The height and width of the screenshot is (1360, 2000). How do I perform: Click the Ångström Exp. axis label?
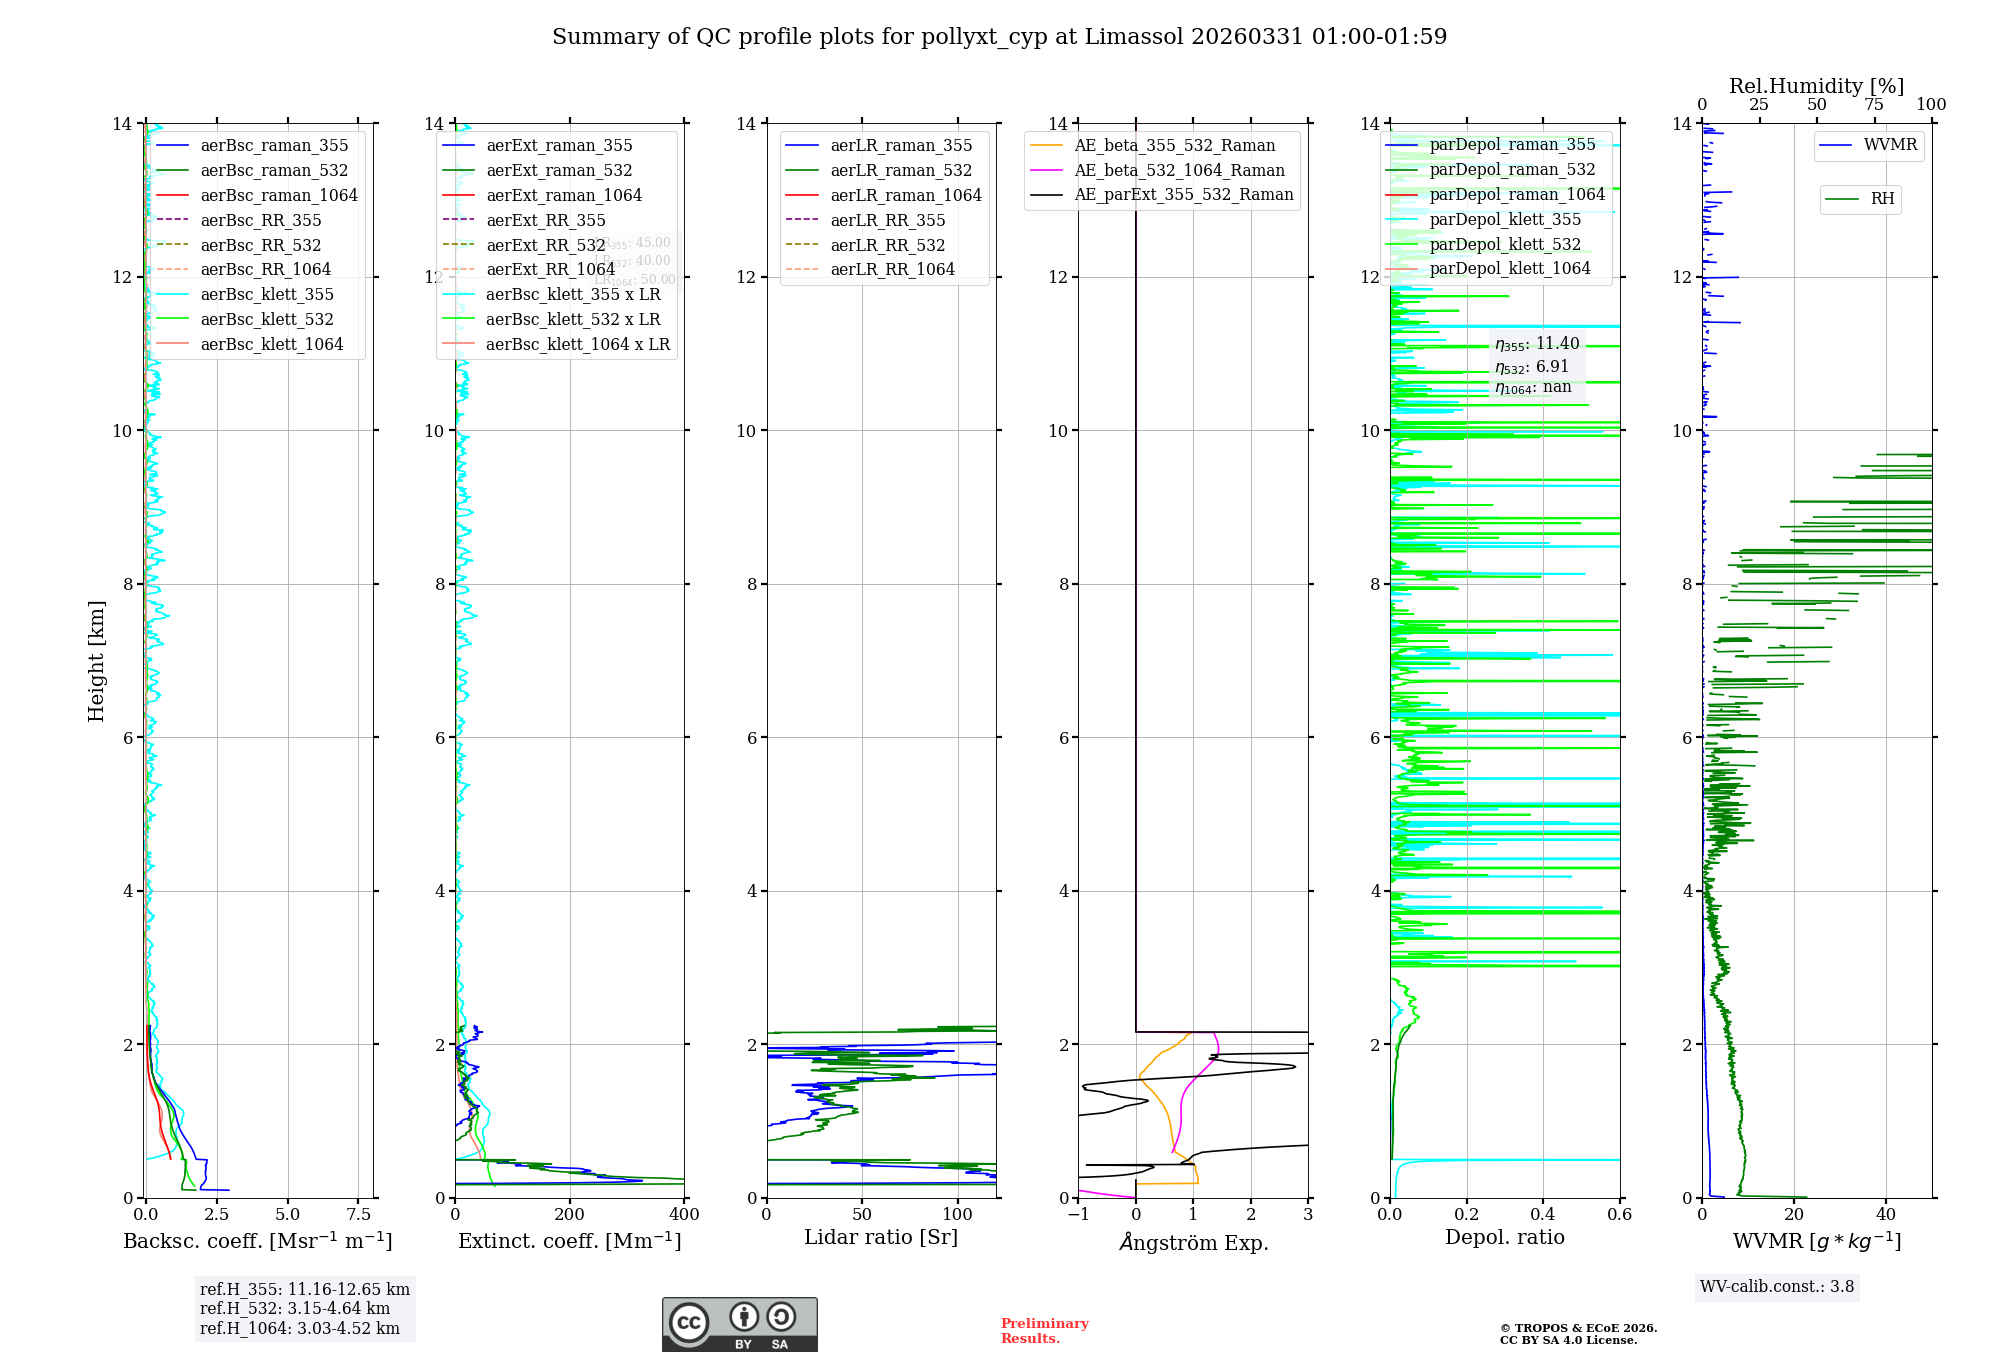(1193, 1243)
